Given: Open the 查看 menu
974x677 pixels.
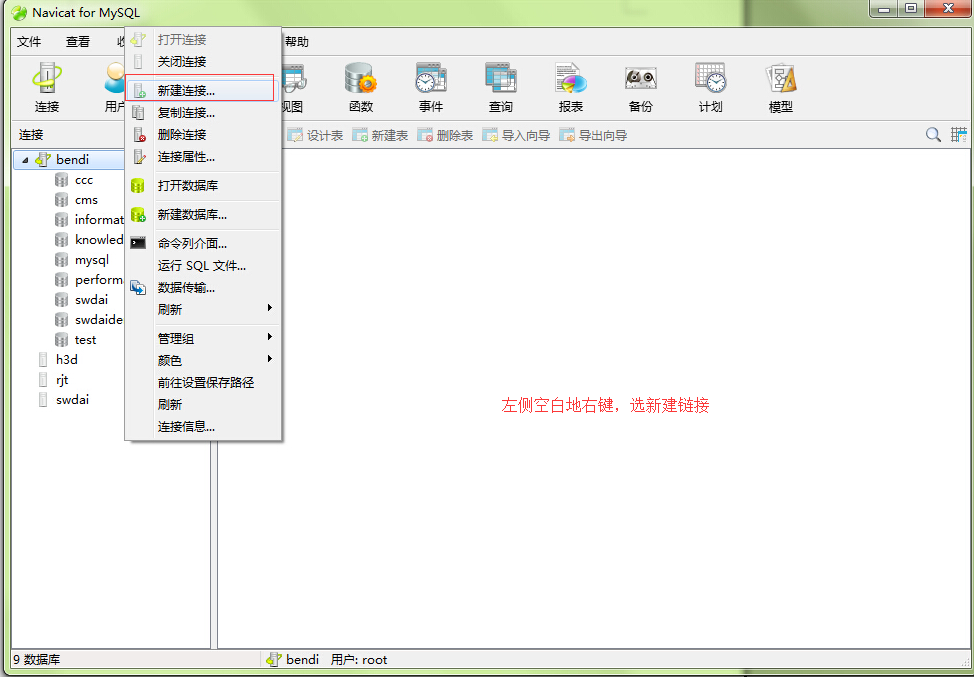Looking at the screenshot, I should pyautogui.click(x=78, y=42).
